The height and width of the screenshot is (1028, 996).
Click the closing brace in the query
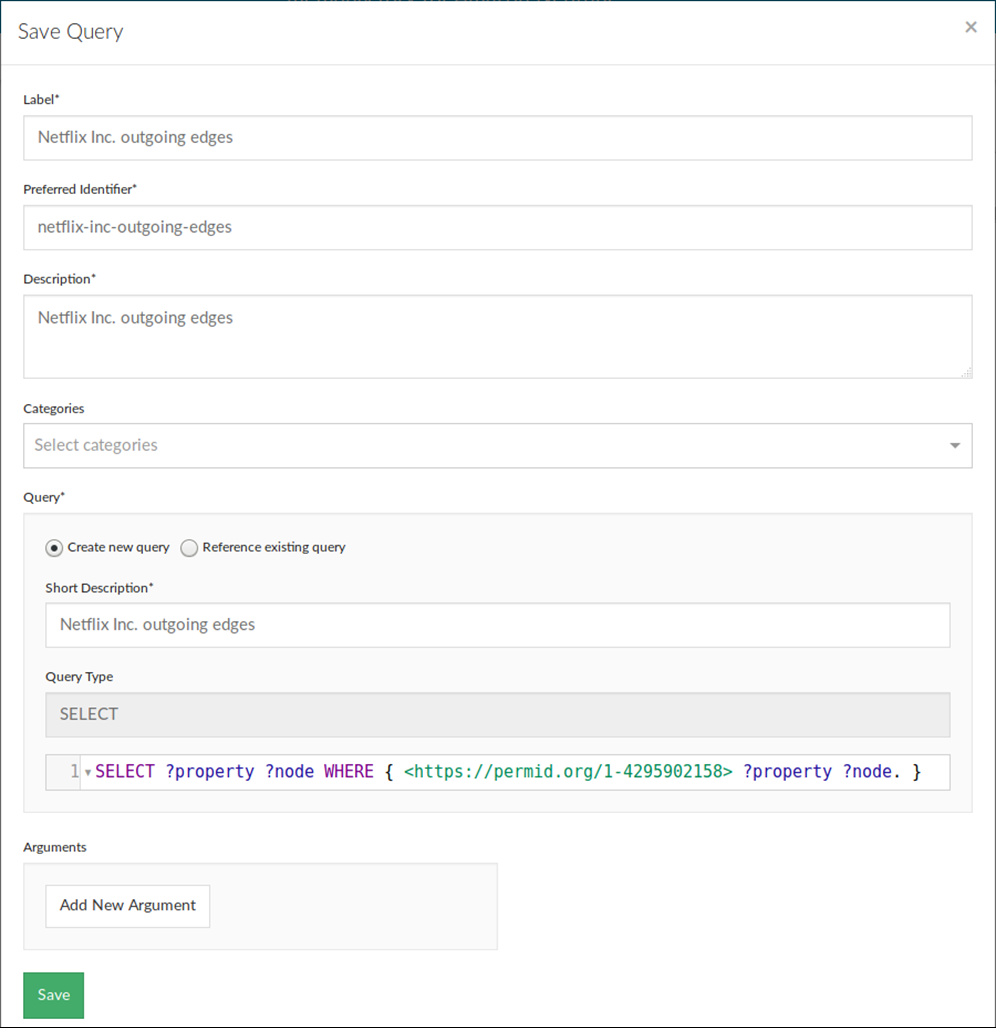tap(917, 772)
